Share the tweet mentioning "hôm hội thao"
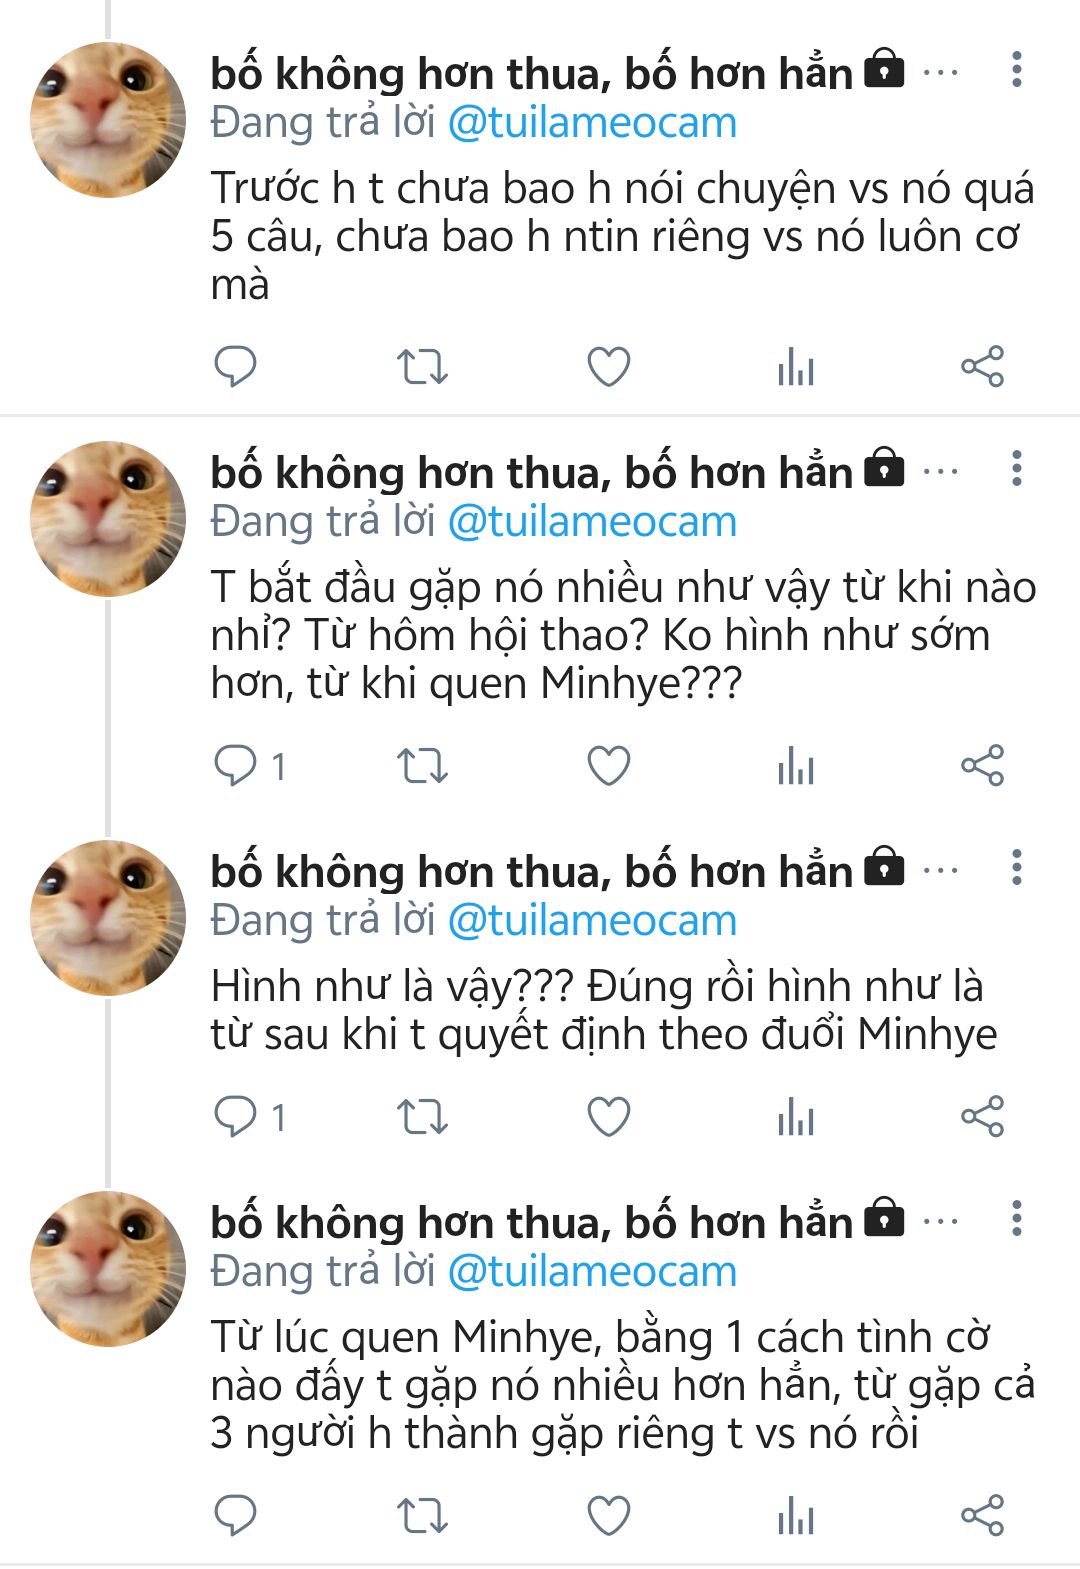Screen dimensions: 1080x1569 point(982,766)
